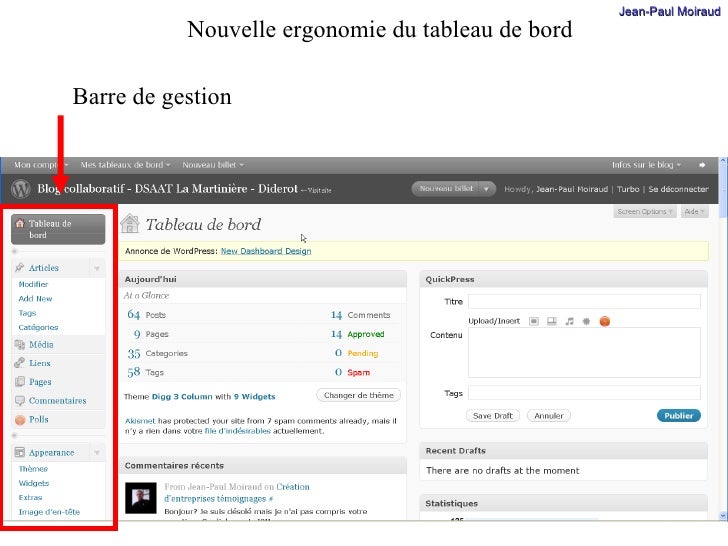This screenshot has width=728, height=546.
Task: Collapse the Articles menu section arrow
Action: click(97, 268)
